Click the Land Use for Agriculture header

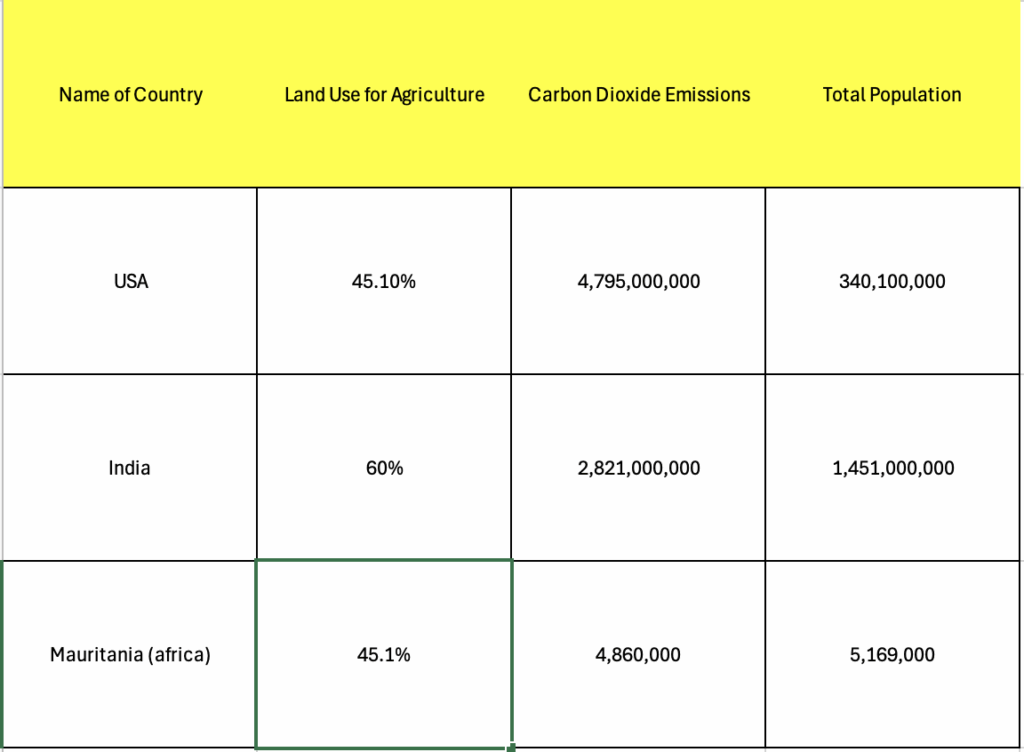384,95
